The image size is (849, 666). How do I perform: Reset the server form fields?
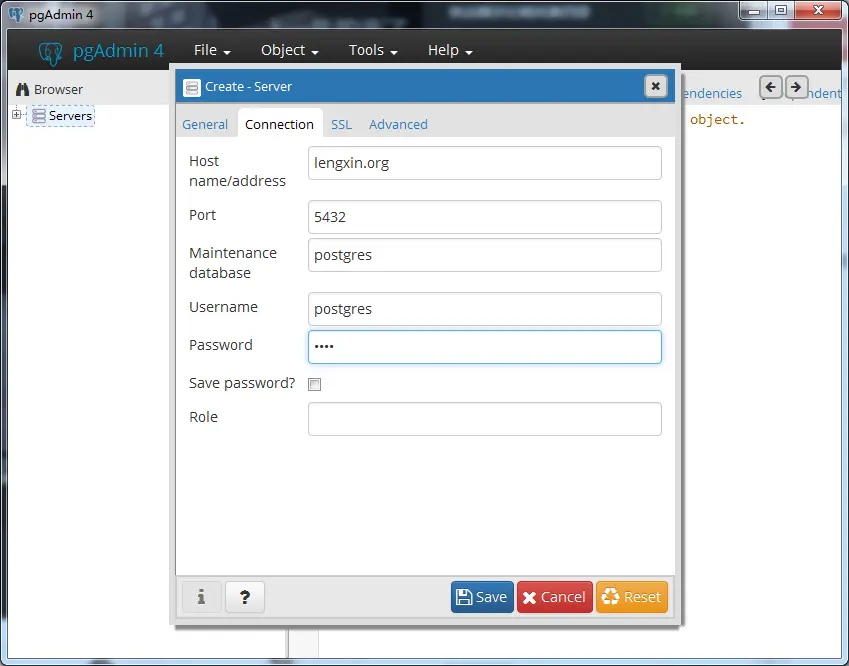(632, 597)
